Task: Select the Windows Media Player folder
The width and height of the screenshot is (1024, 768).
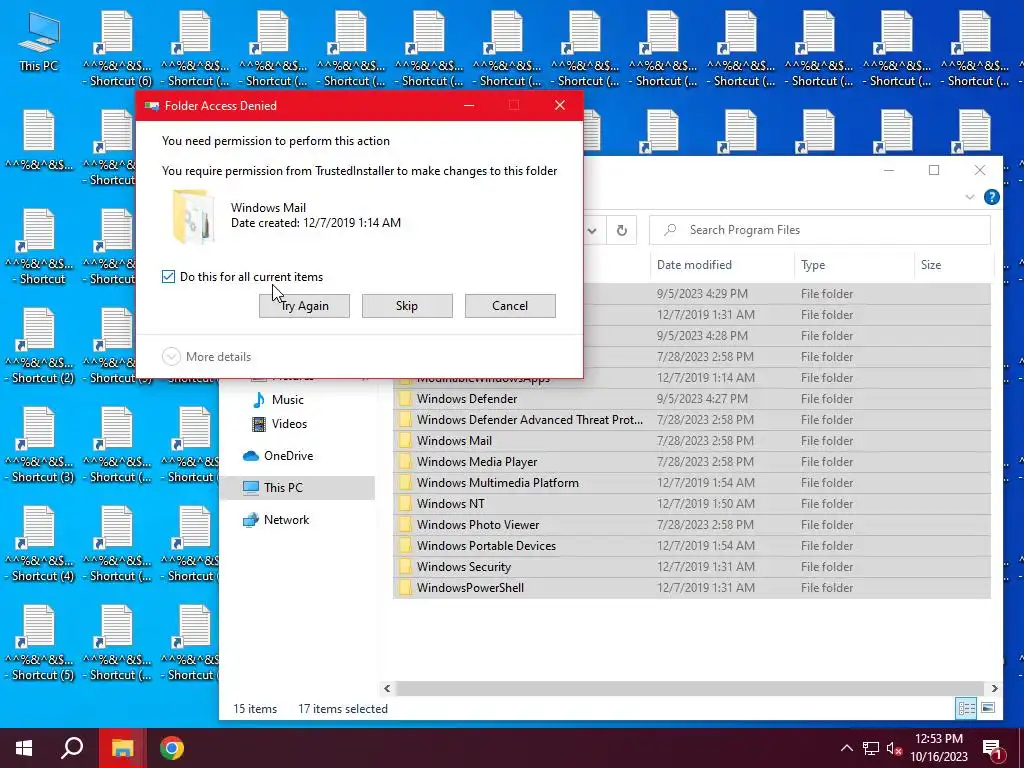Action: (x=692, y=462)
